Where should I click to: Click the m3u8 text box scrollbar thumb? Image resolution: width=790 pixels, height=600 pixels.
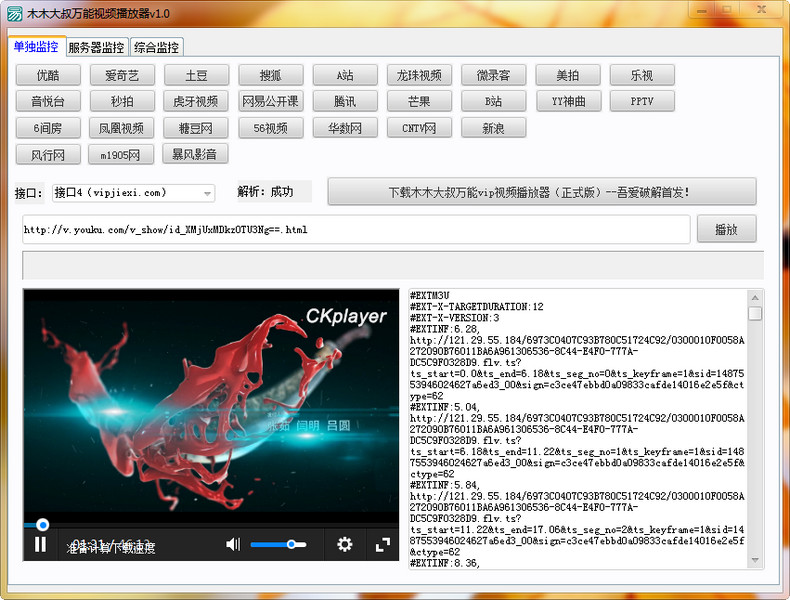pos(755,313)
